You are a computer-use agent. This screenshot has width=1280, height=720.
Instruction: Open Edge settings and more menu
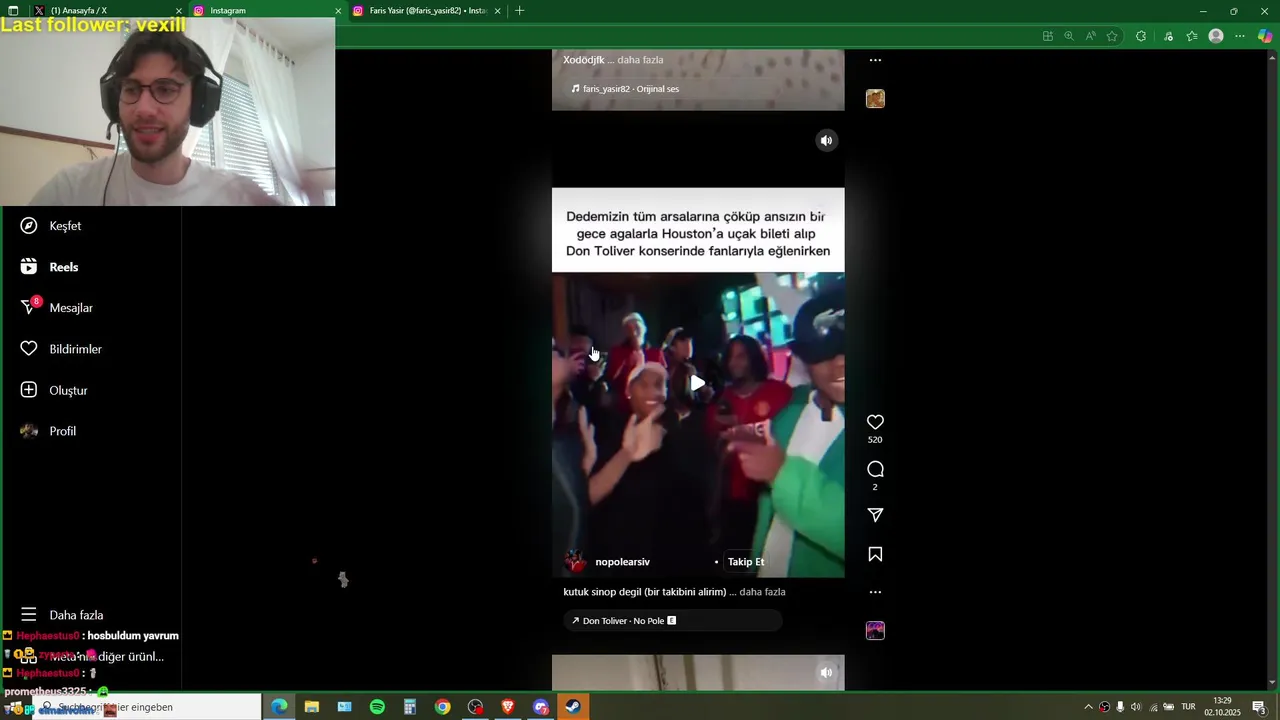pyautogui.click(x=1240, y=36)
